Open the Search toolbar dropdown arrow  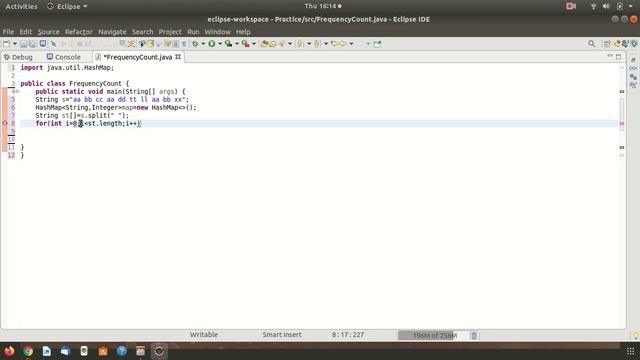click(x=290, y=44)
